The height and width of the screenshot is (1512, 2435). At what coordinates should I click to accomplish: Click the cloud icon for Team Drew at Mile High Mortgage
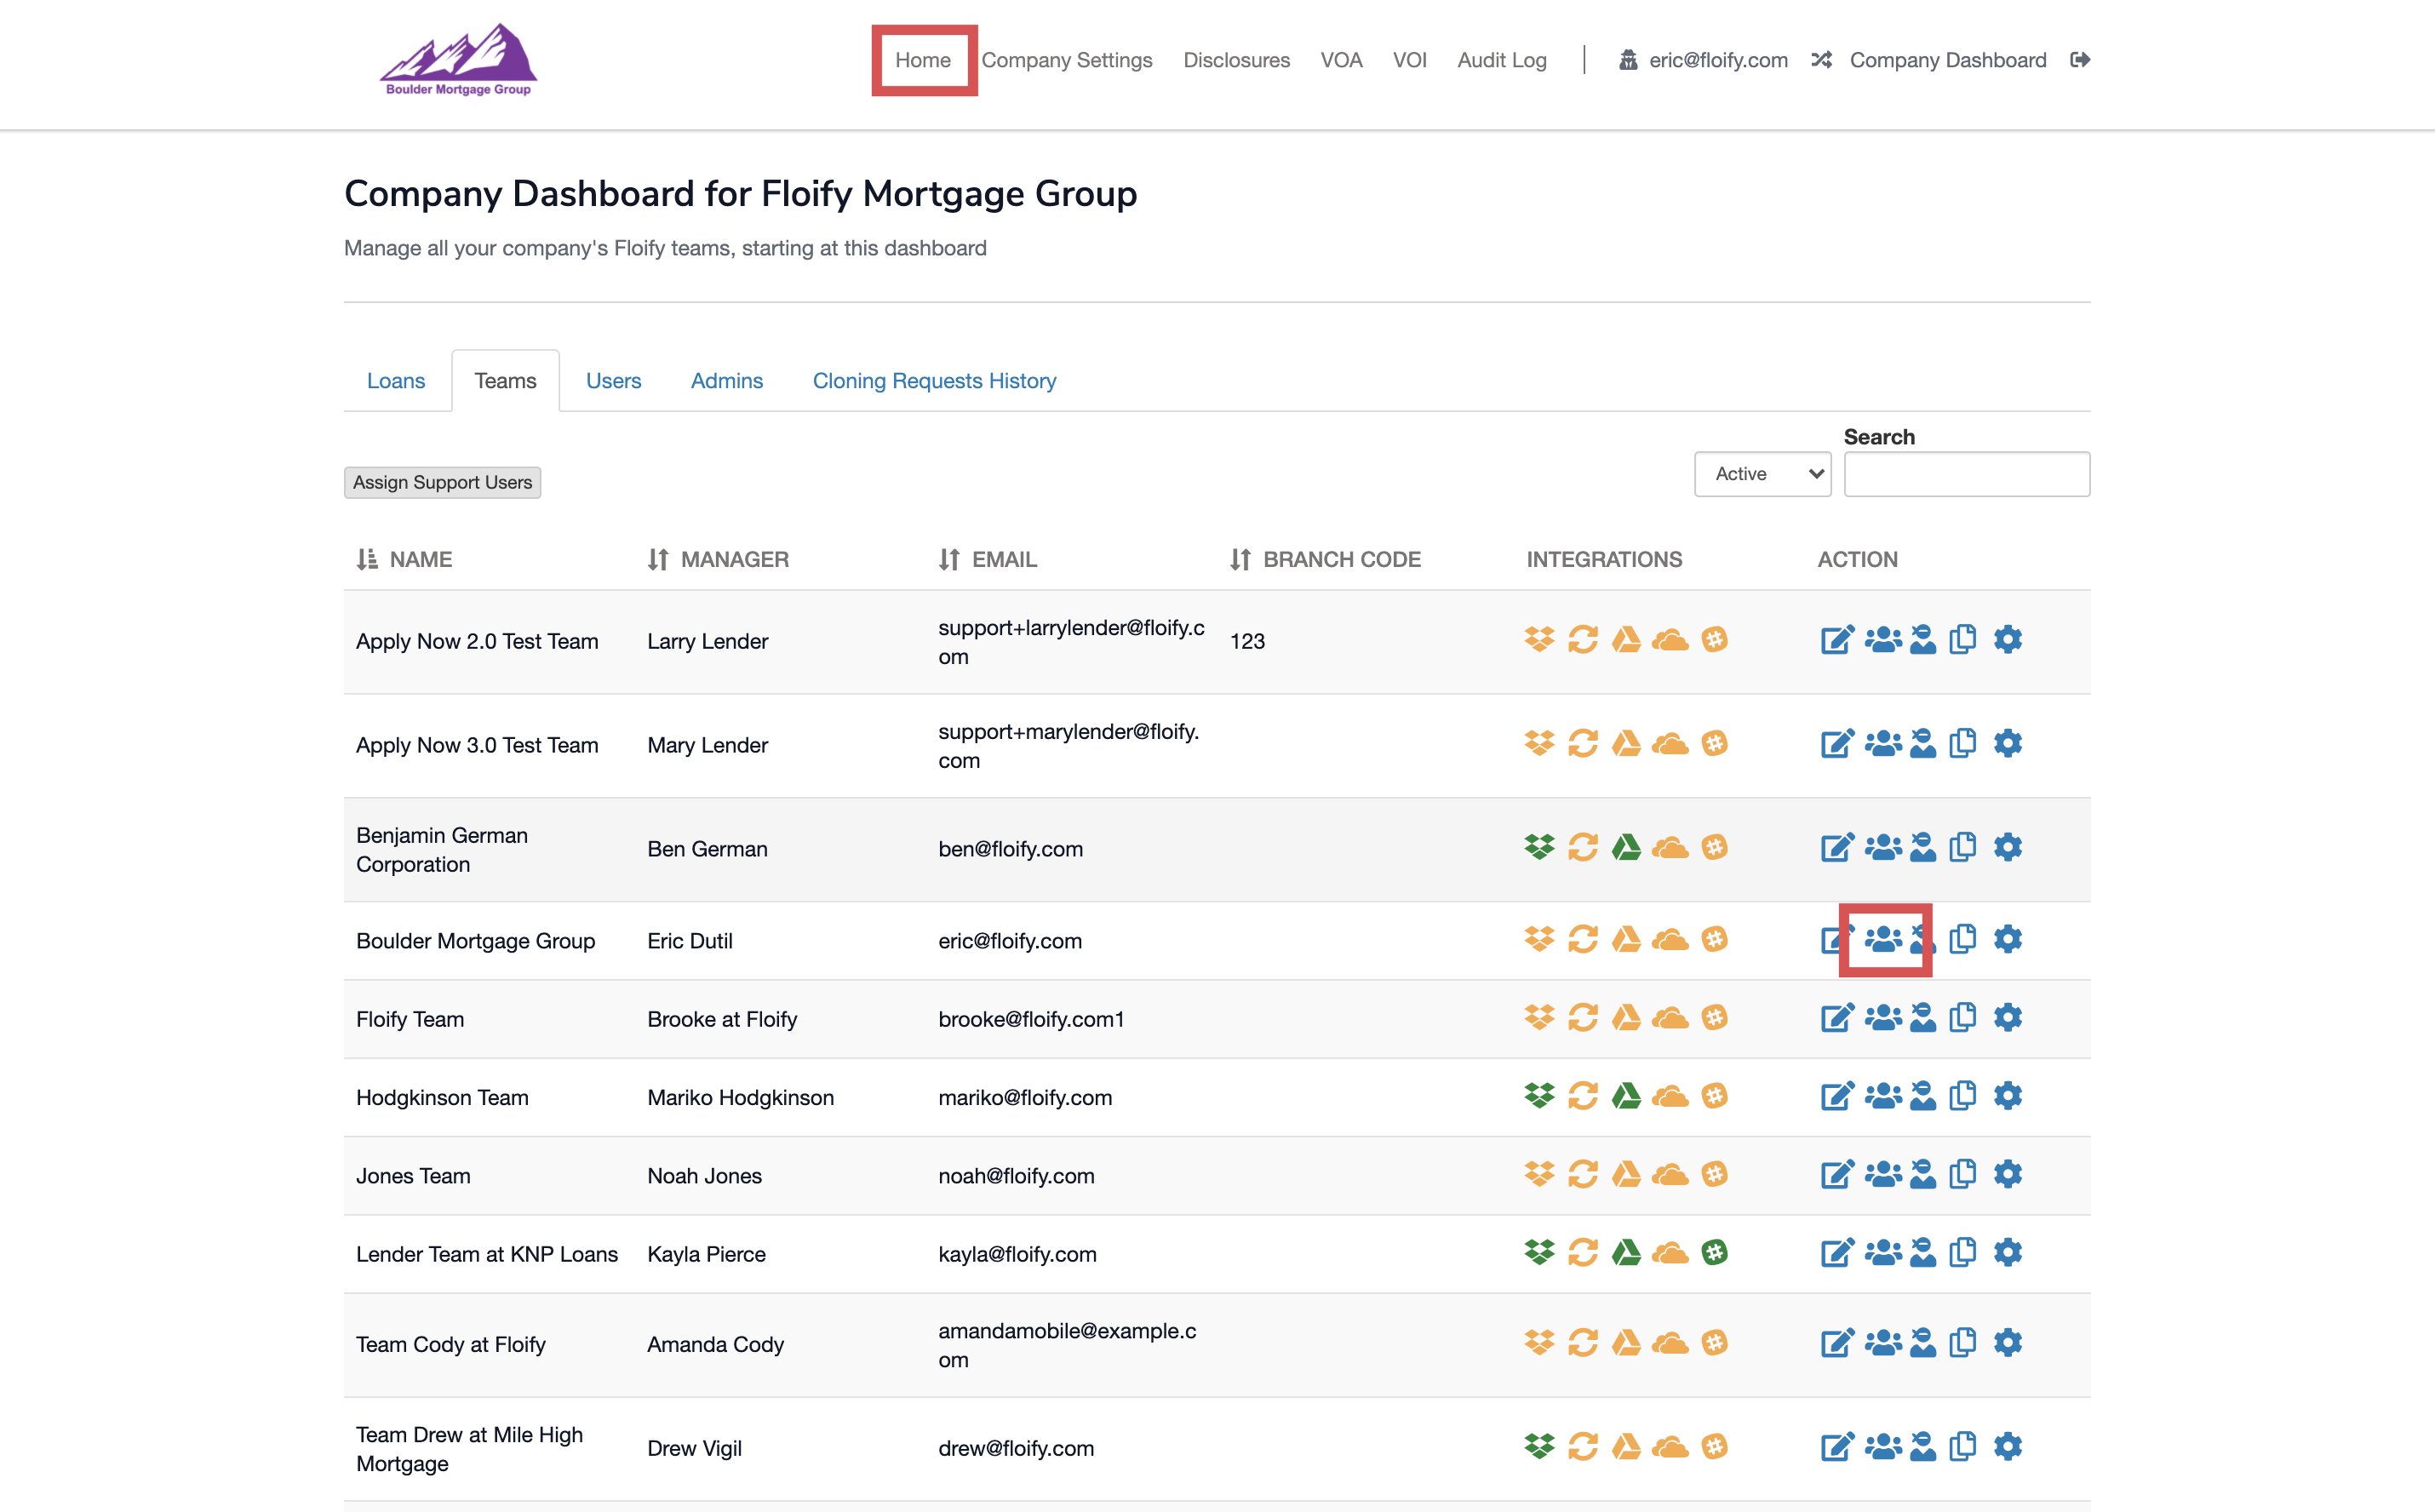pos(1669,1446)
